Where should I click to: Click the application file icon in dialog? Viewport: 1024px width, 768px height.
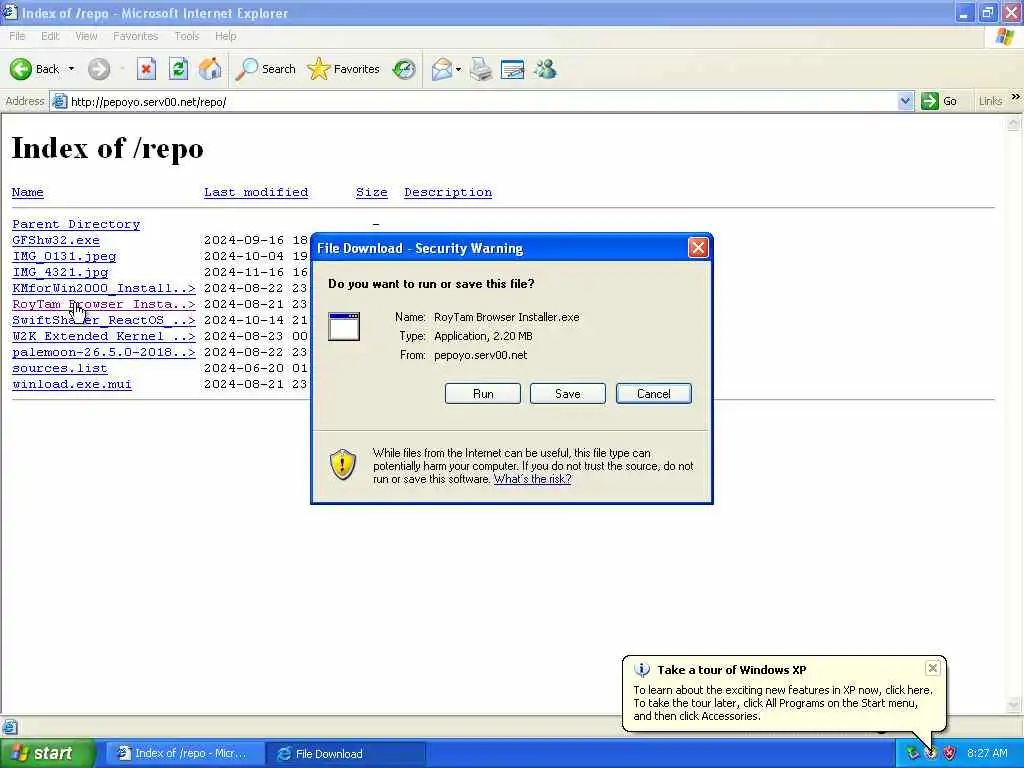[x=344, y=327]
